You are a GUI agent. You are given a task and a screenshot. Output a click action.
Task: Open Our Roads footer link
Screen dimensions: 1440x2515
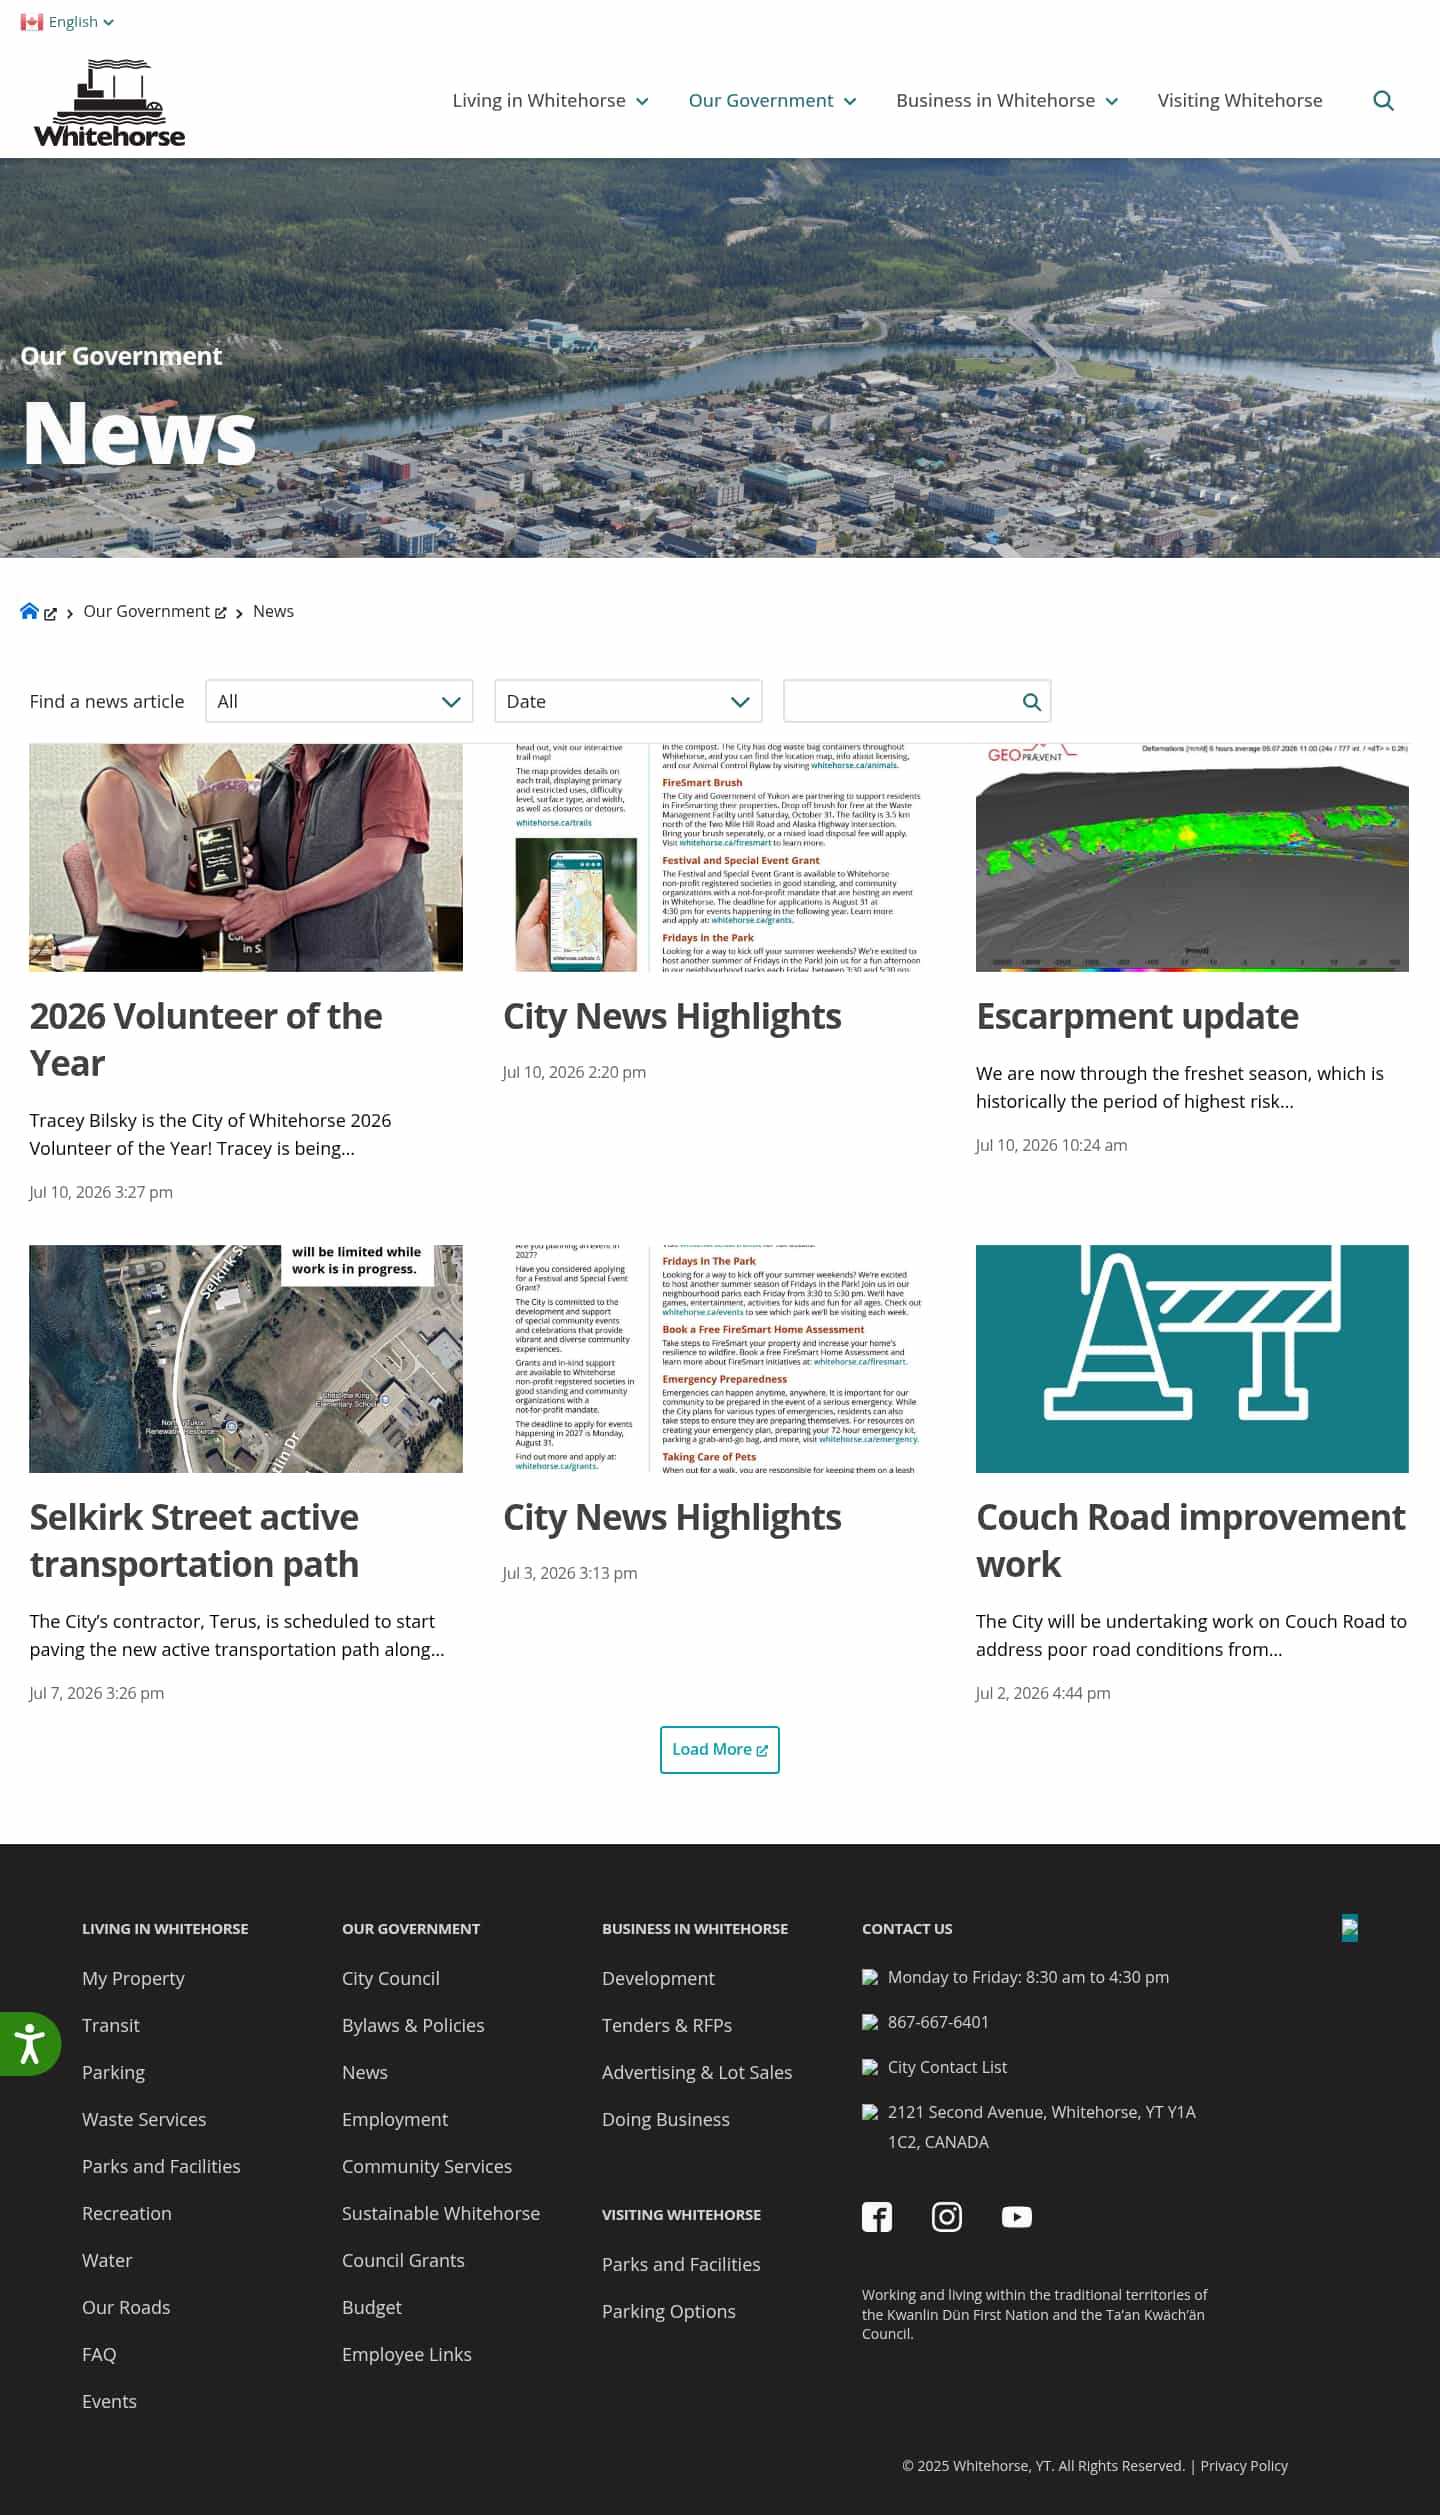(126, 2307)
